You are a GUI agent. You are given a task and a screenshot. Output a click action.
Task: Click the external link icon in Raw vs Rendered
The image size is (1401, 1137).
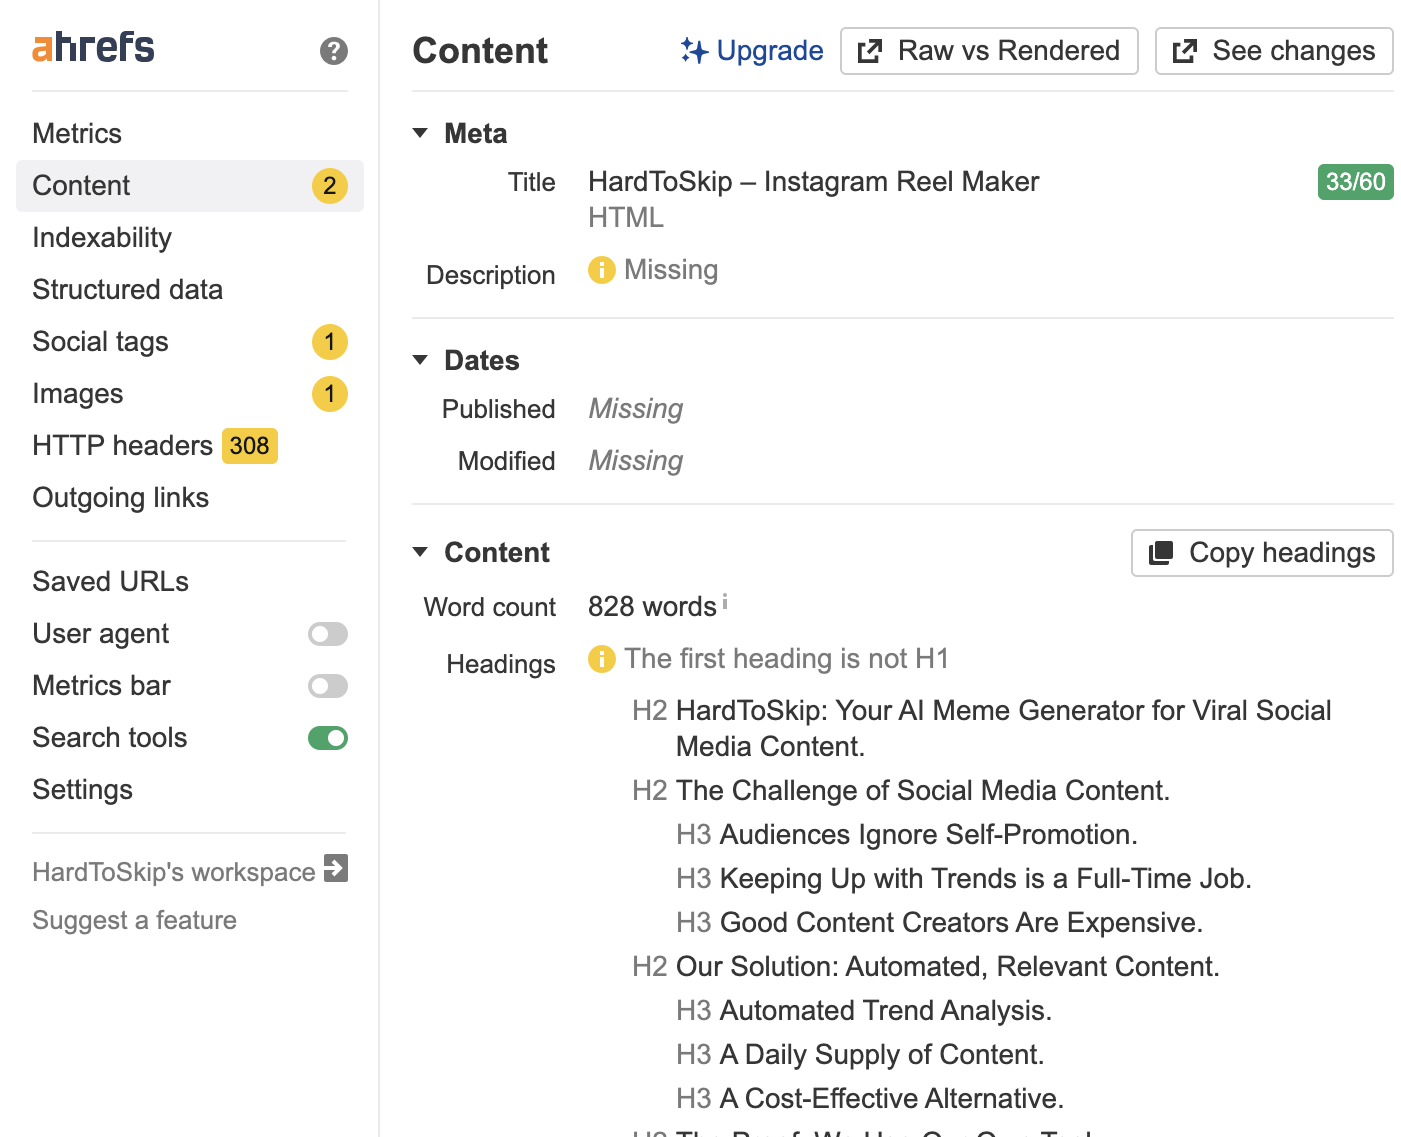869,51
